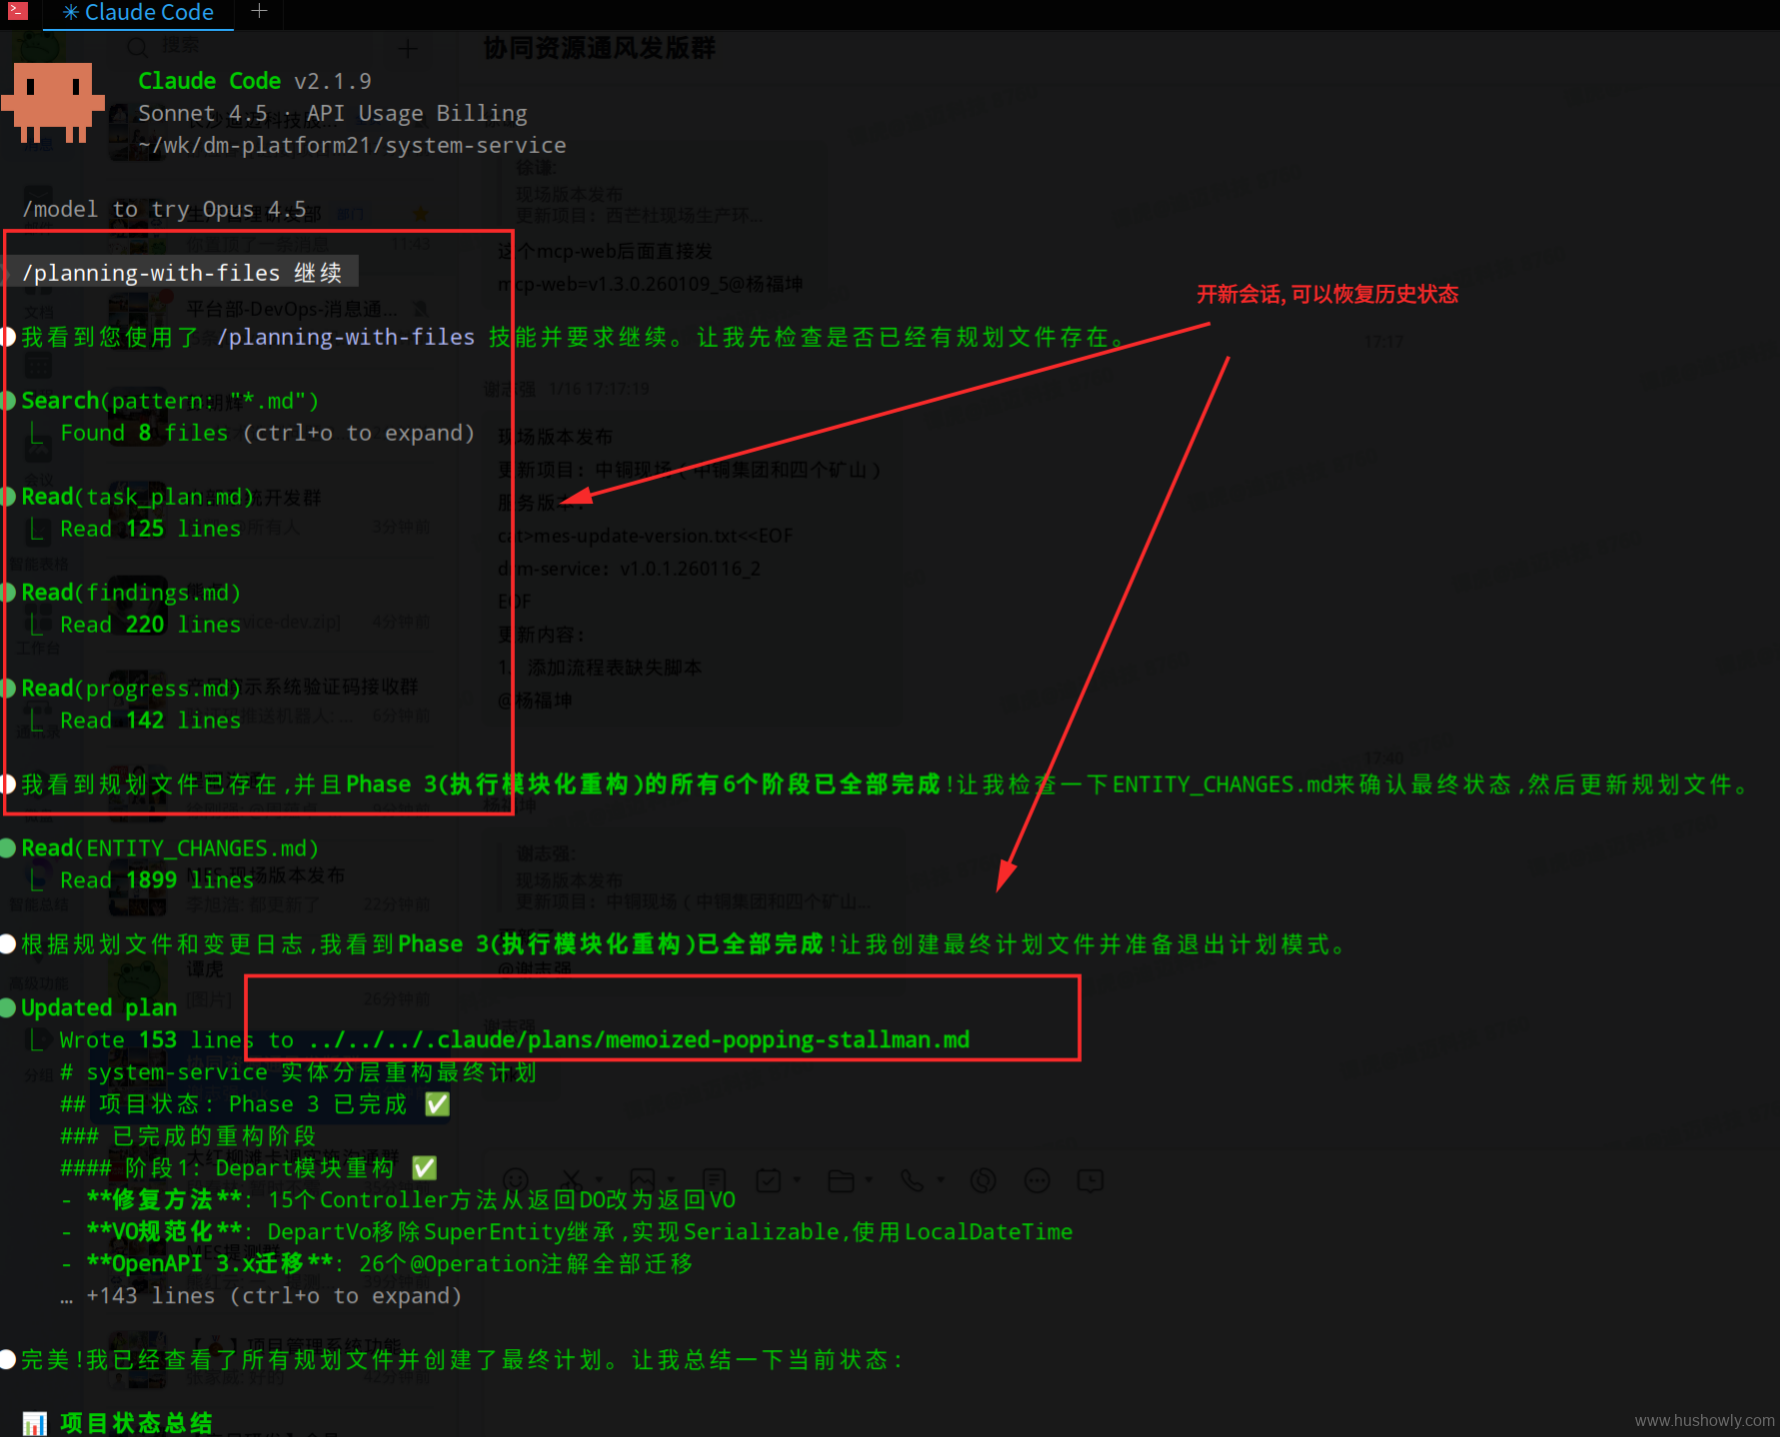Image resolution: width=1780 pixels, height=1437 pixels.
Task: Click the memoized-popping-stallman.md file path
Action: pos(639,1040)
